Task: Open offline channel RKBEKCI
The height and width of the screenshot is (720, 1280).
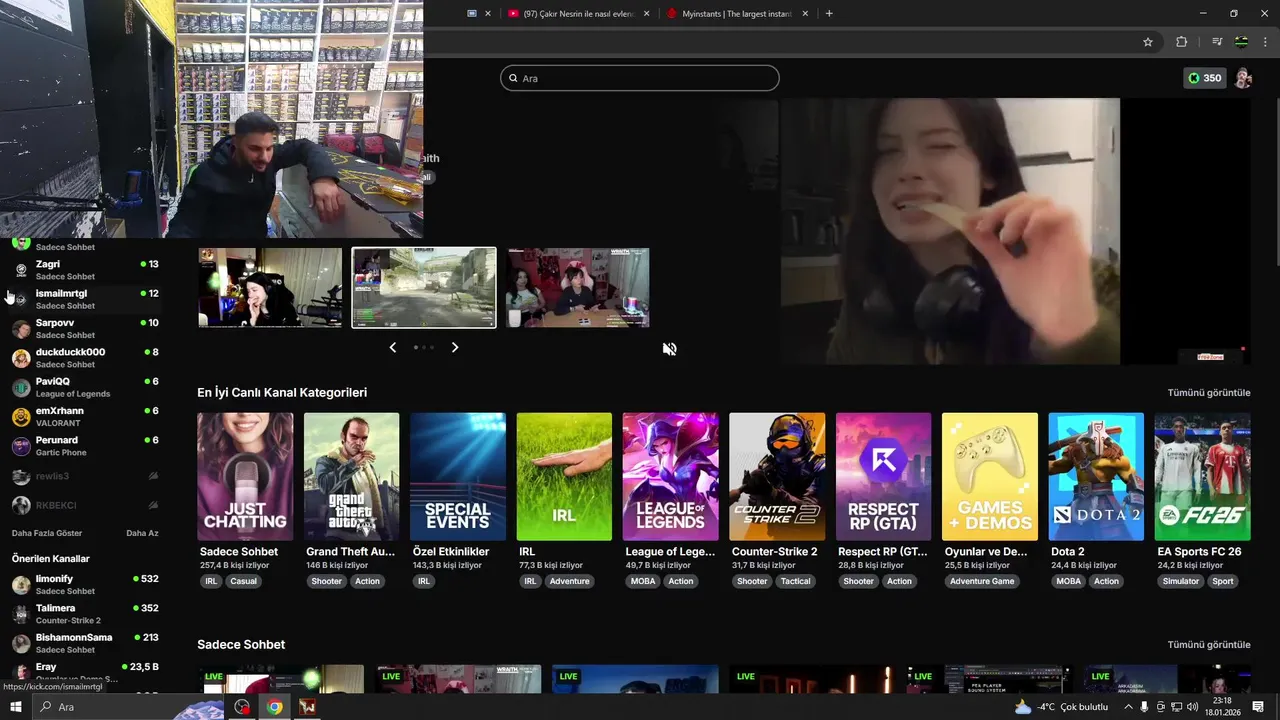Action: [x=85, y=505]
